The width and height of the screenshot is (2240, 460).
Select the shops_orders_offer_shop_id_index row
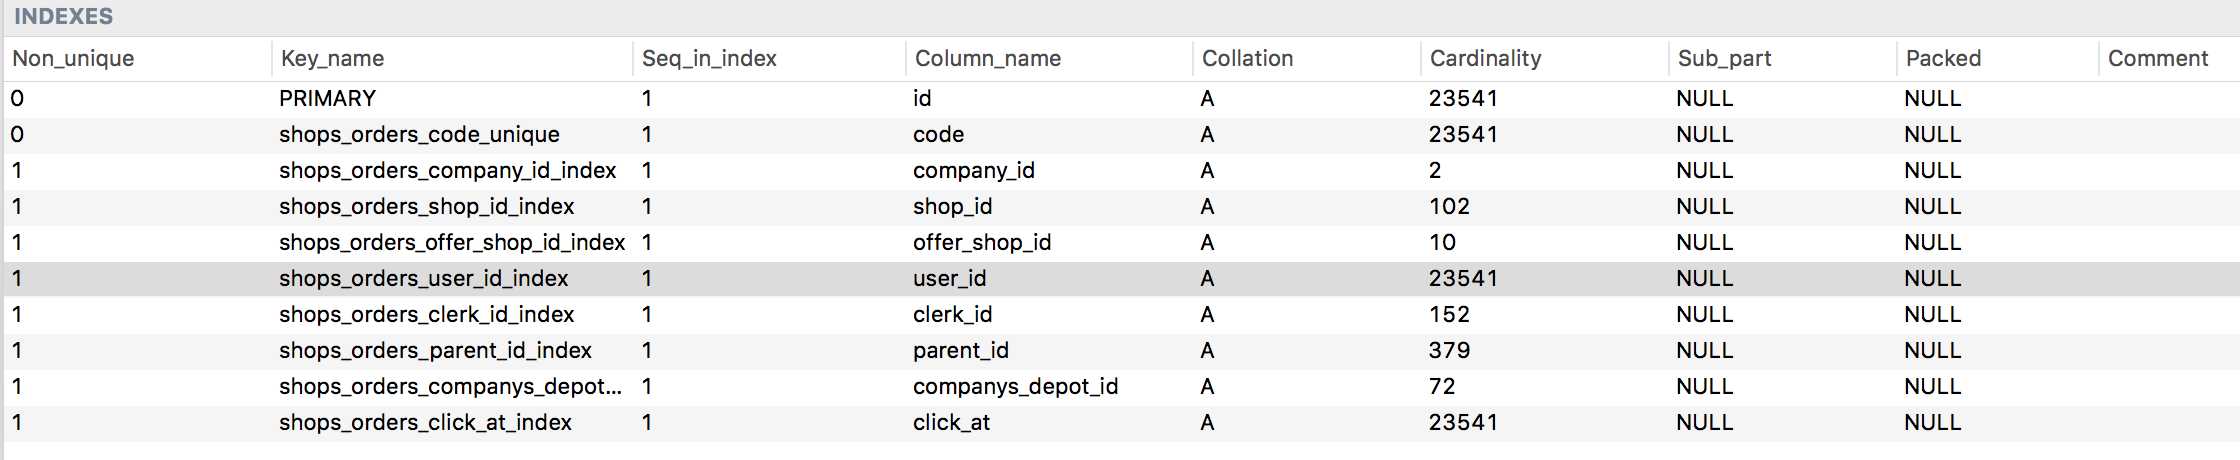(x=1120, y=243)
